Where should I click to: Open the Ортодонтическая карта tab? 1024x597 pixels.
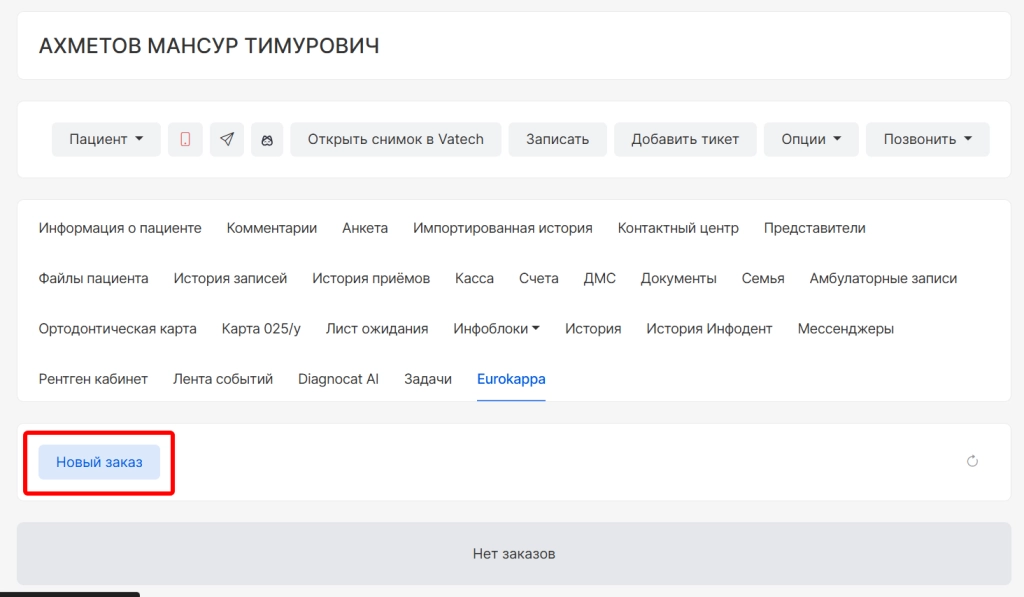(117, 329)
